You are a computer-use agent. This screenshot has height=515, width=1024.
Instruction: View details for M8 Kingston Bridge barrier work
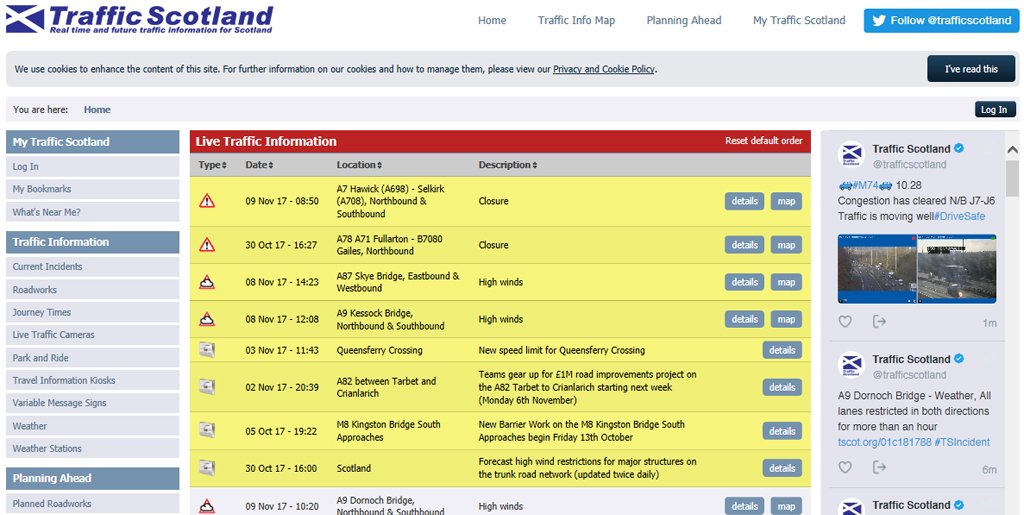click(x=782, y=431)
